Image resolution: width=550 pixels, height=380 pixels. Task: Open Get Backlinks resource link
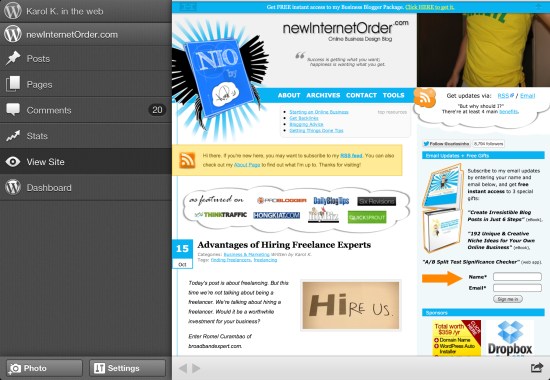[x=304, y=118]
